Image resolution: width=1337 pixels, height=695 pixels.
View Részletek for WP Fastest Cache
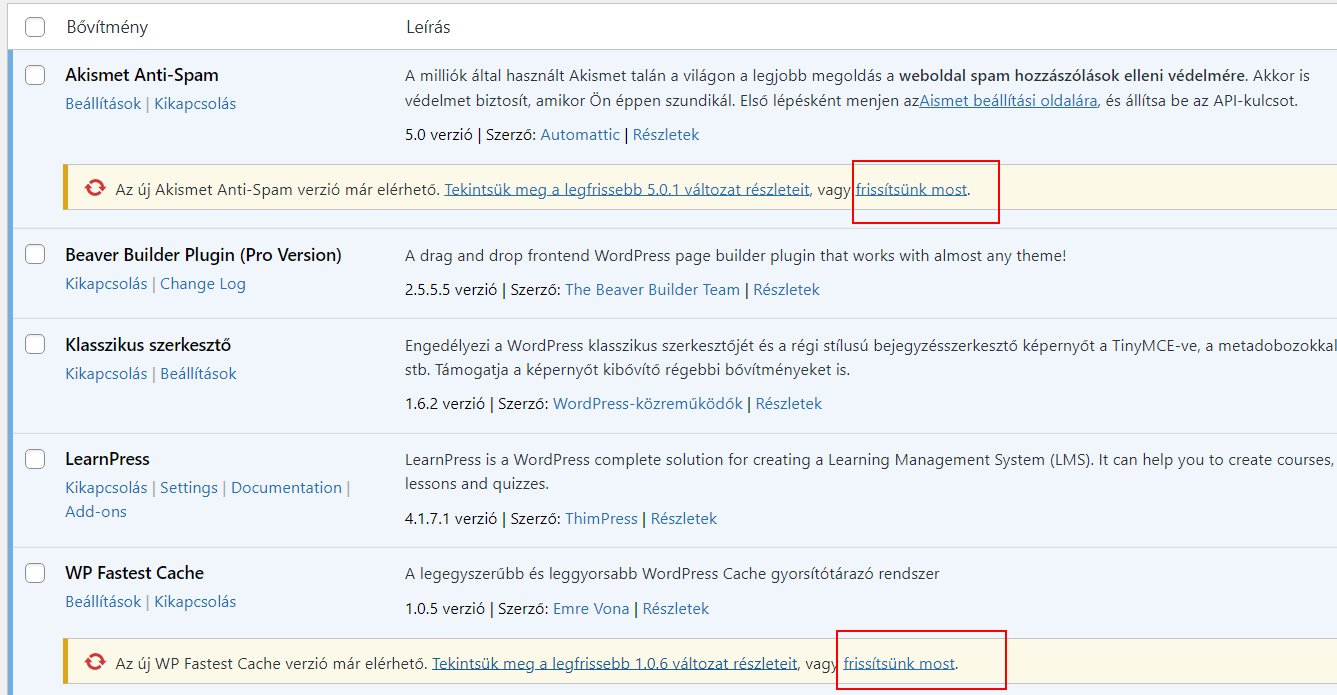[676, 608]
